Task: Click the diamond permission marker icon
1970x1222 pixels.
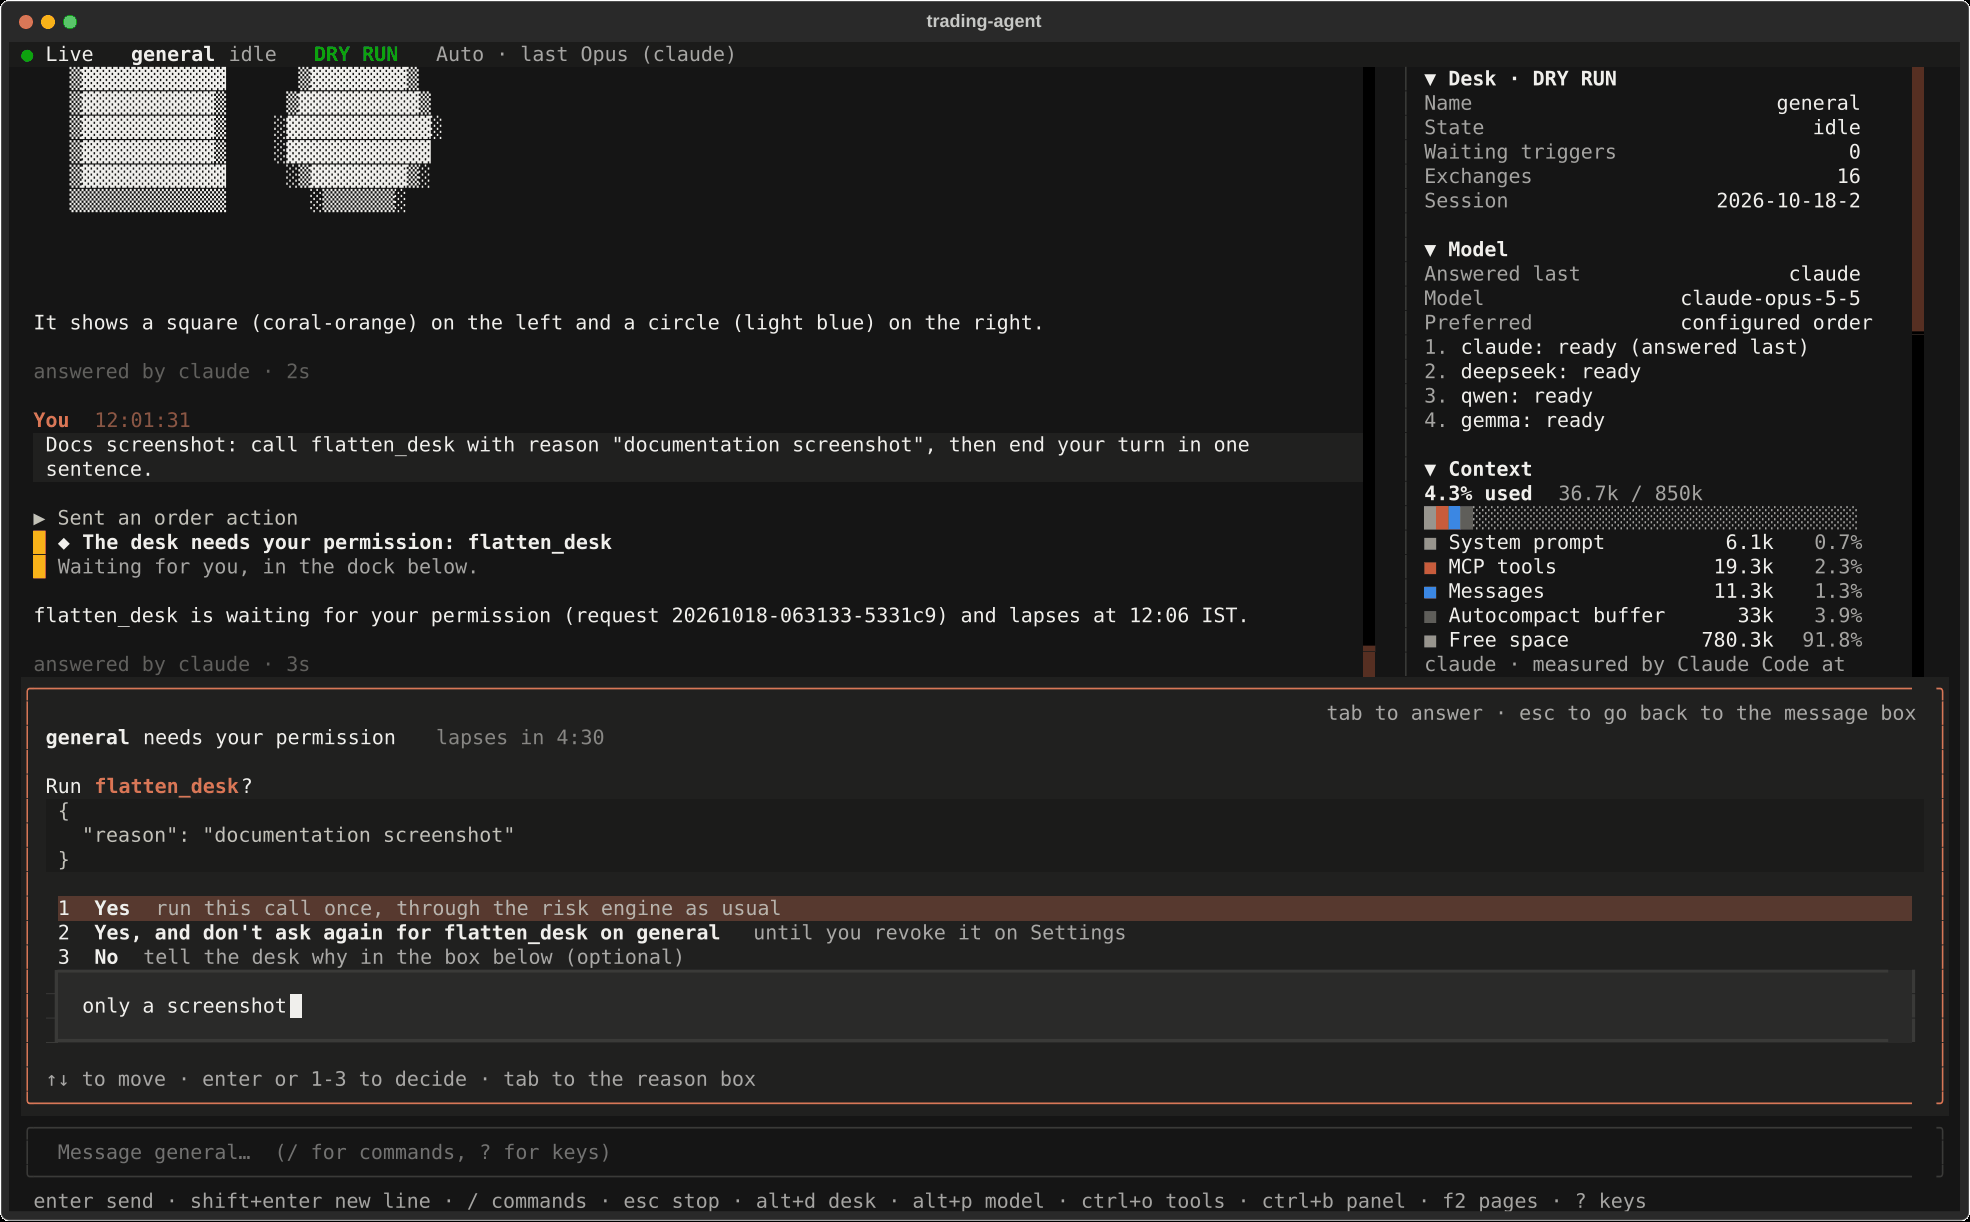Action: click(x=64, y=543)
